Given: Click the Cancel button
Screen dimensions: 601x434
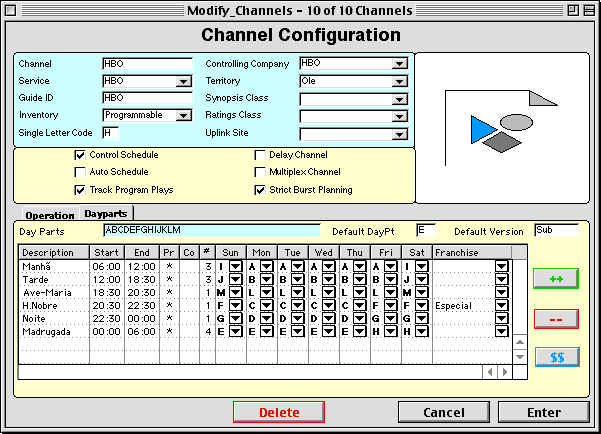Looking at the screenshot, I should [x=444, y=413].
